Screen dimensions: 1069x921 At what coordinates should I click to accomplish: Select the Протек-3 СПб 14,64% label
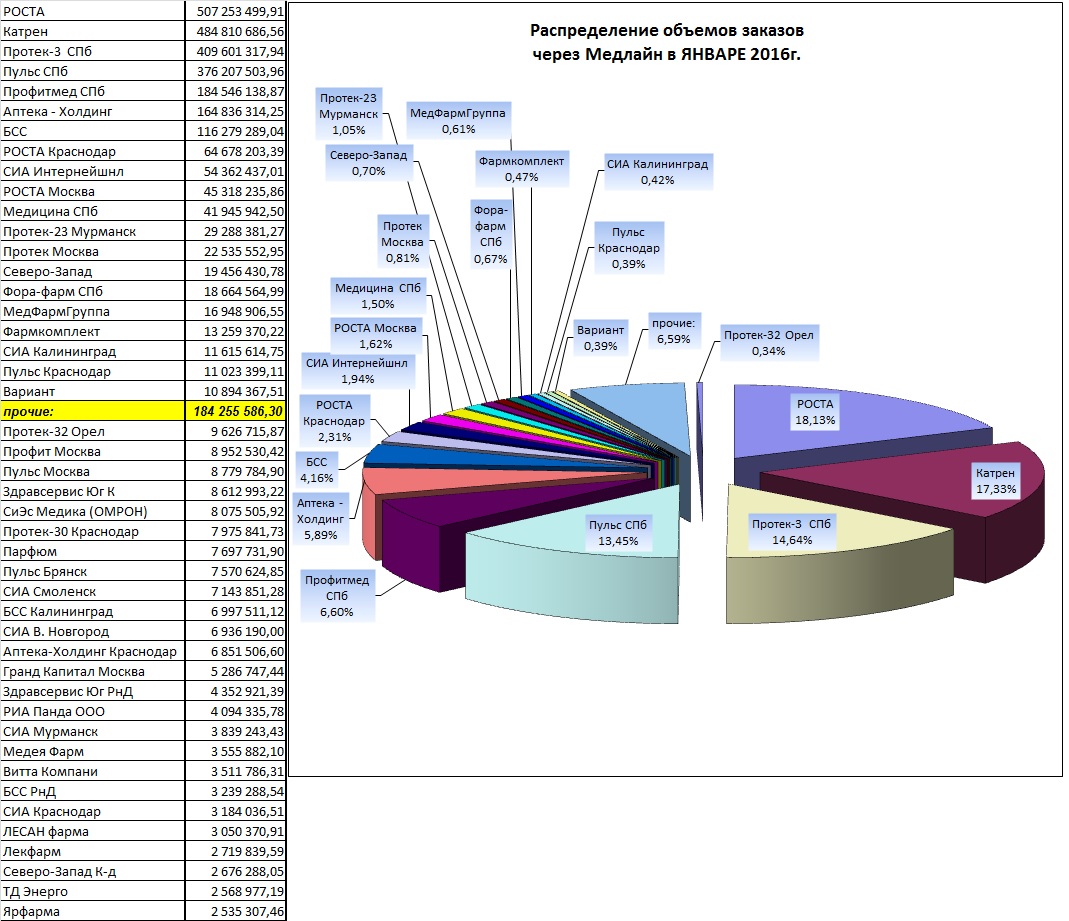[792, 532]
